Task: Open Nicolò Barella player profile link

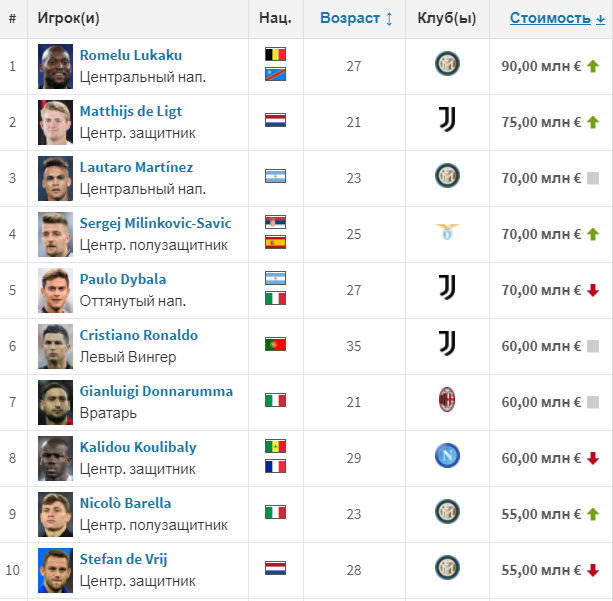Action: coord(125,503)
